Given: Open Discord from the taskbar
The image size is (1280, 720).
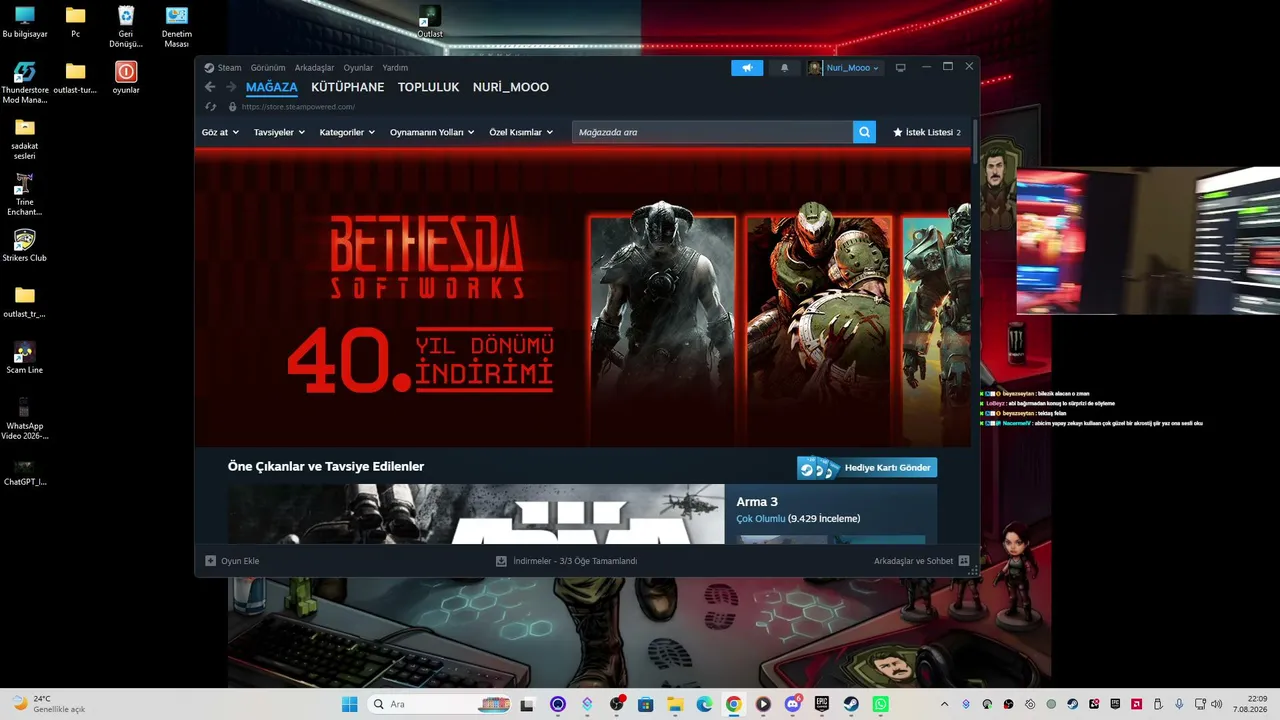Looking at the screenshot, I should tap(793, 704).
